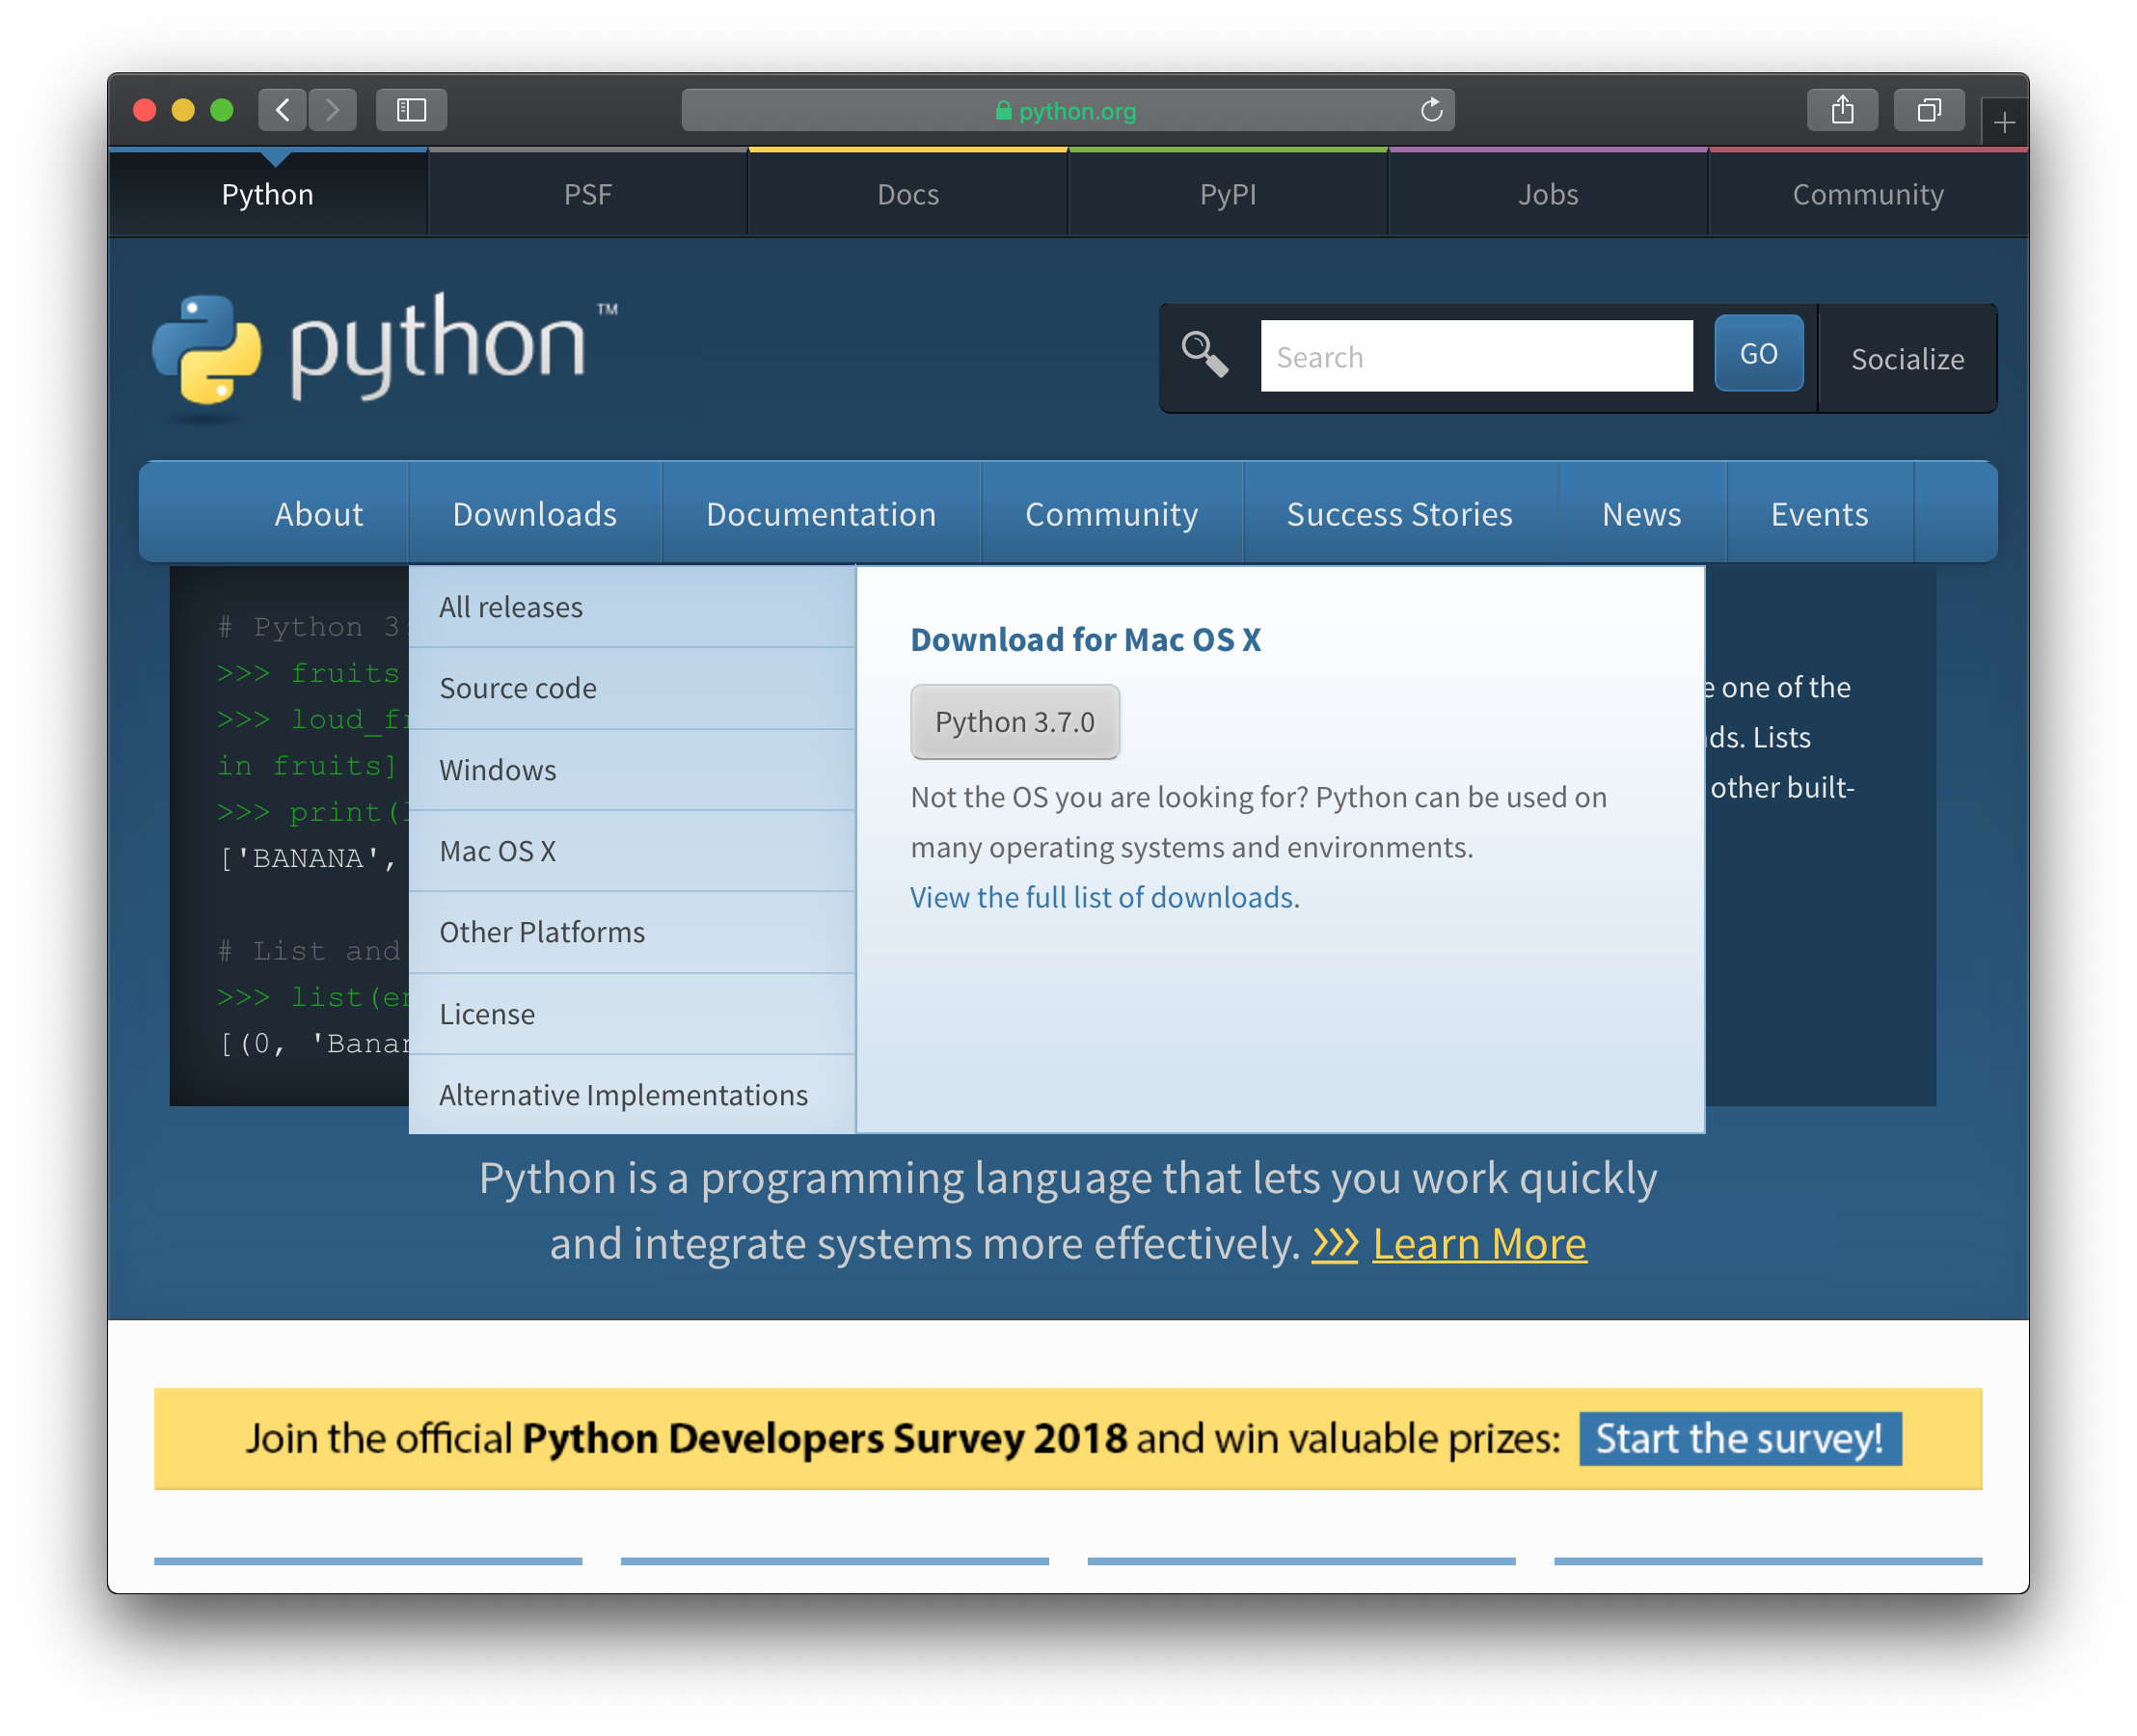
Task: Click the green full-screen window button
Action: (222, 110)
